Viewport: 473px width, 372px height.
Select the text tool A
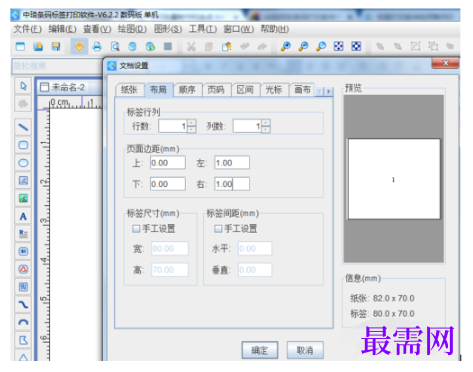click(23, 216)
